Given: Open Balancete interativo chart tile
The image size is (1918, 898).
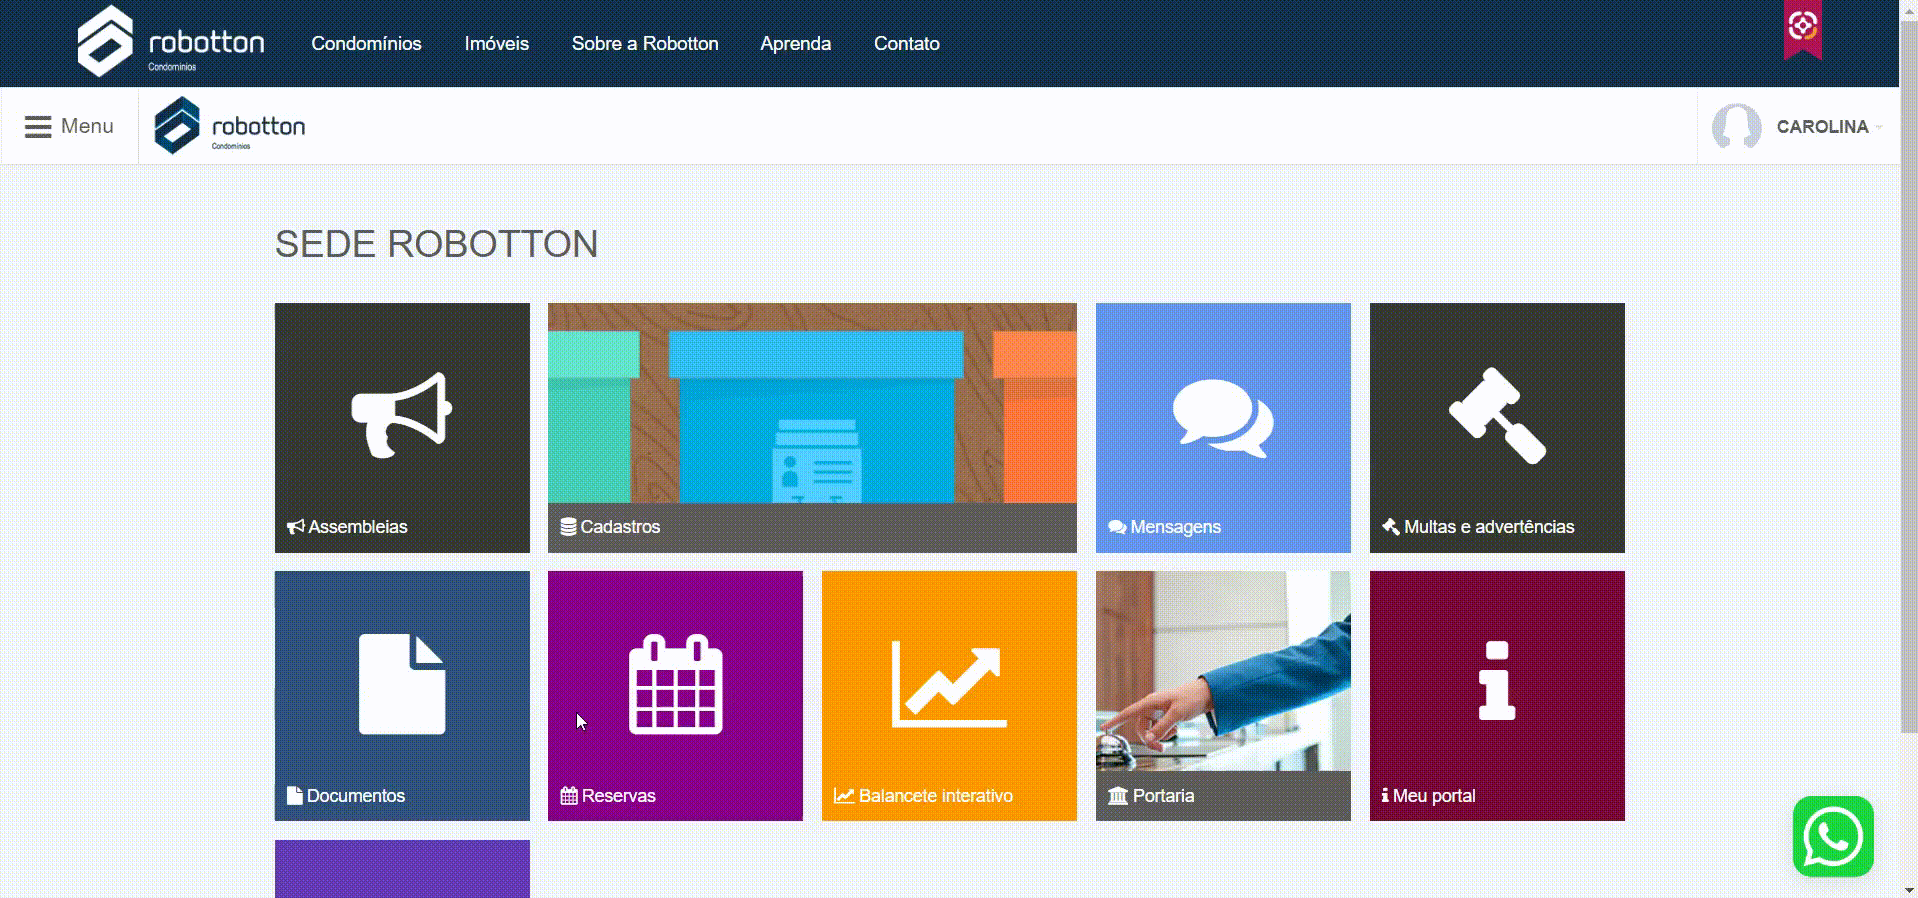Looking at the screenshot, I should (948, 695).
